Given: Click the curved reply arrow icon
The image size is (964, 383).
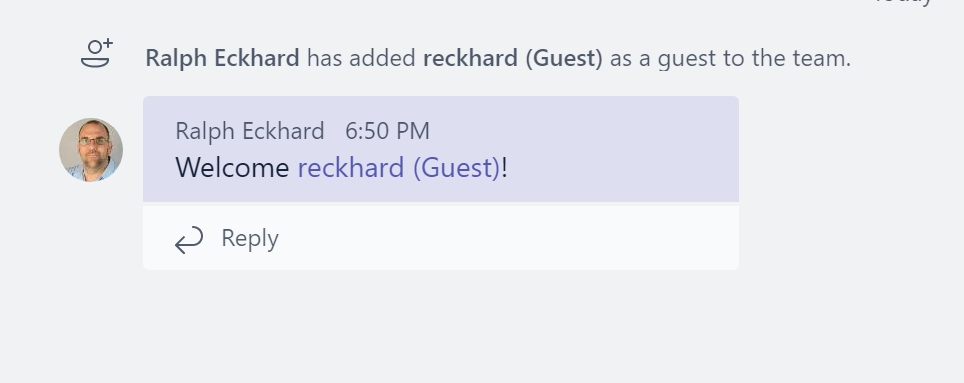Looking at the screenshot, I should (x=189, y=239).
